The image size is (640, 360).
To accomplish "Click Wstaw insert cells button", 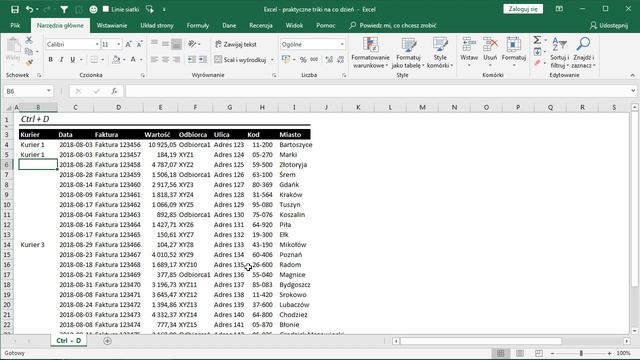I will coord(469,53).
